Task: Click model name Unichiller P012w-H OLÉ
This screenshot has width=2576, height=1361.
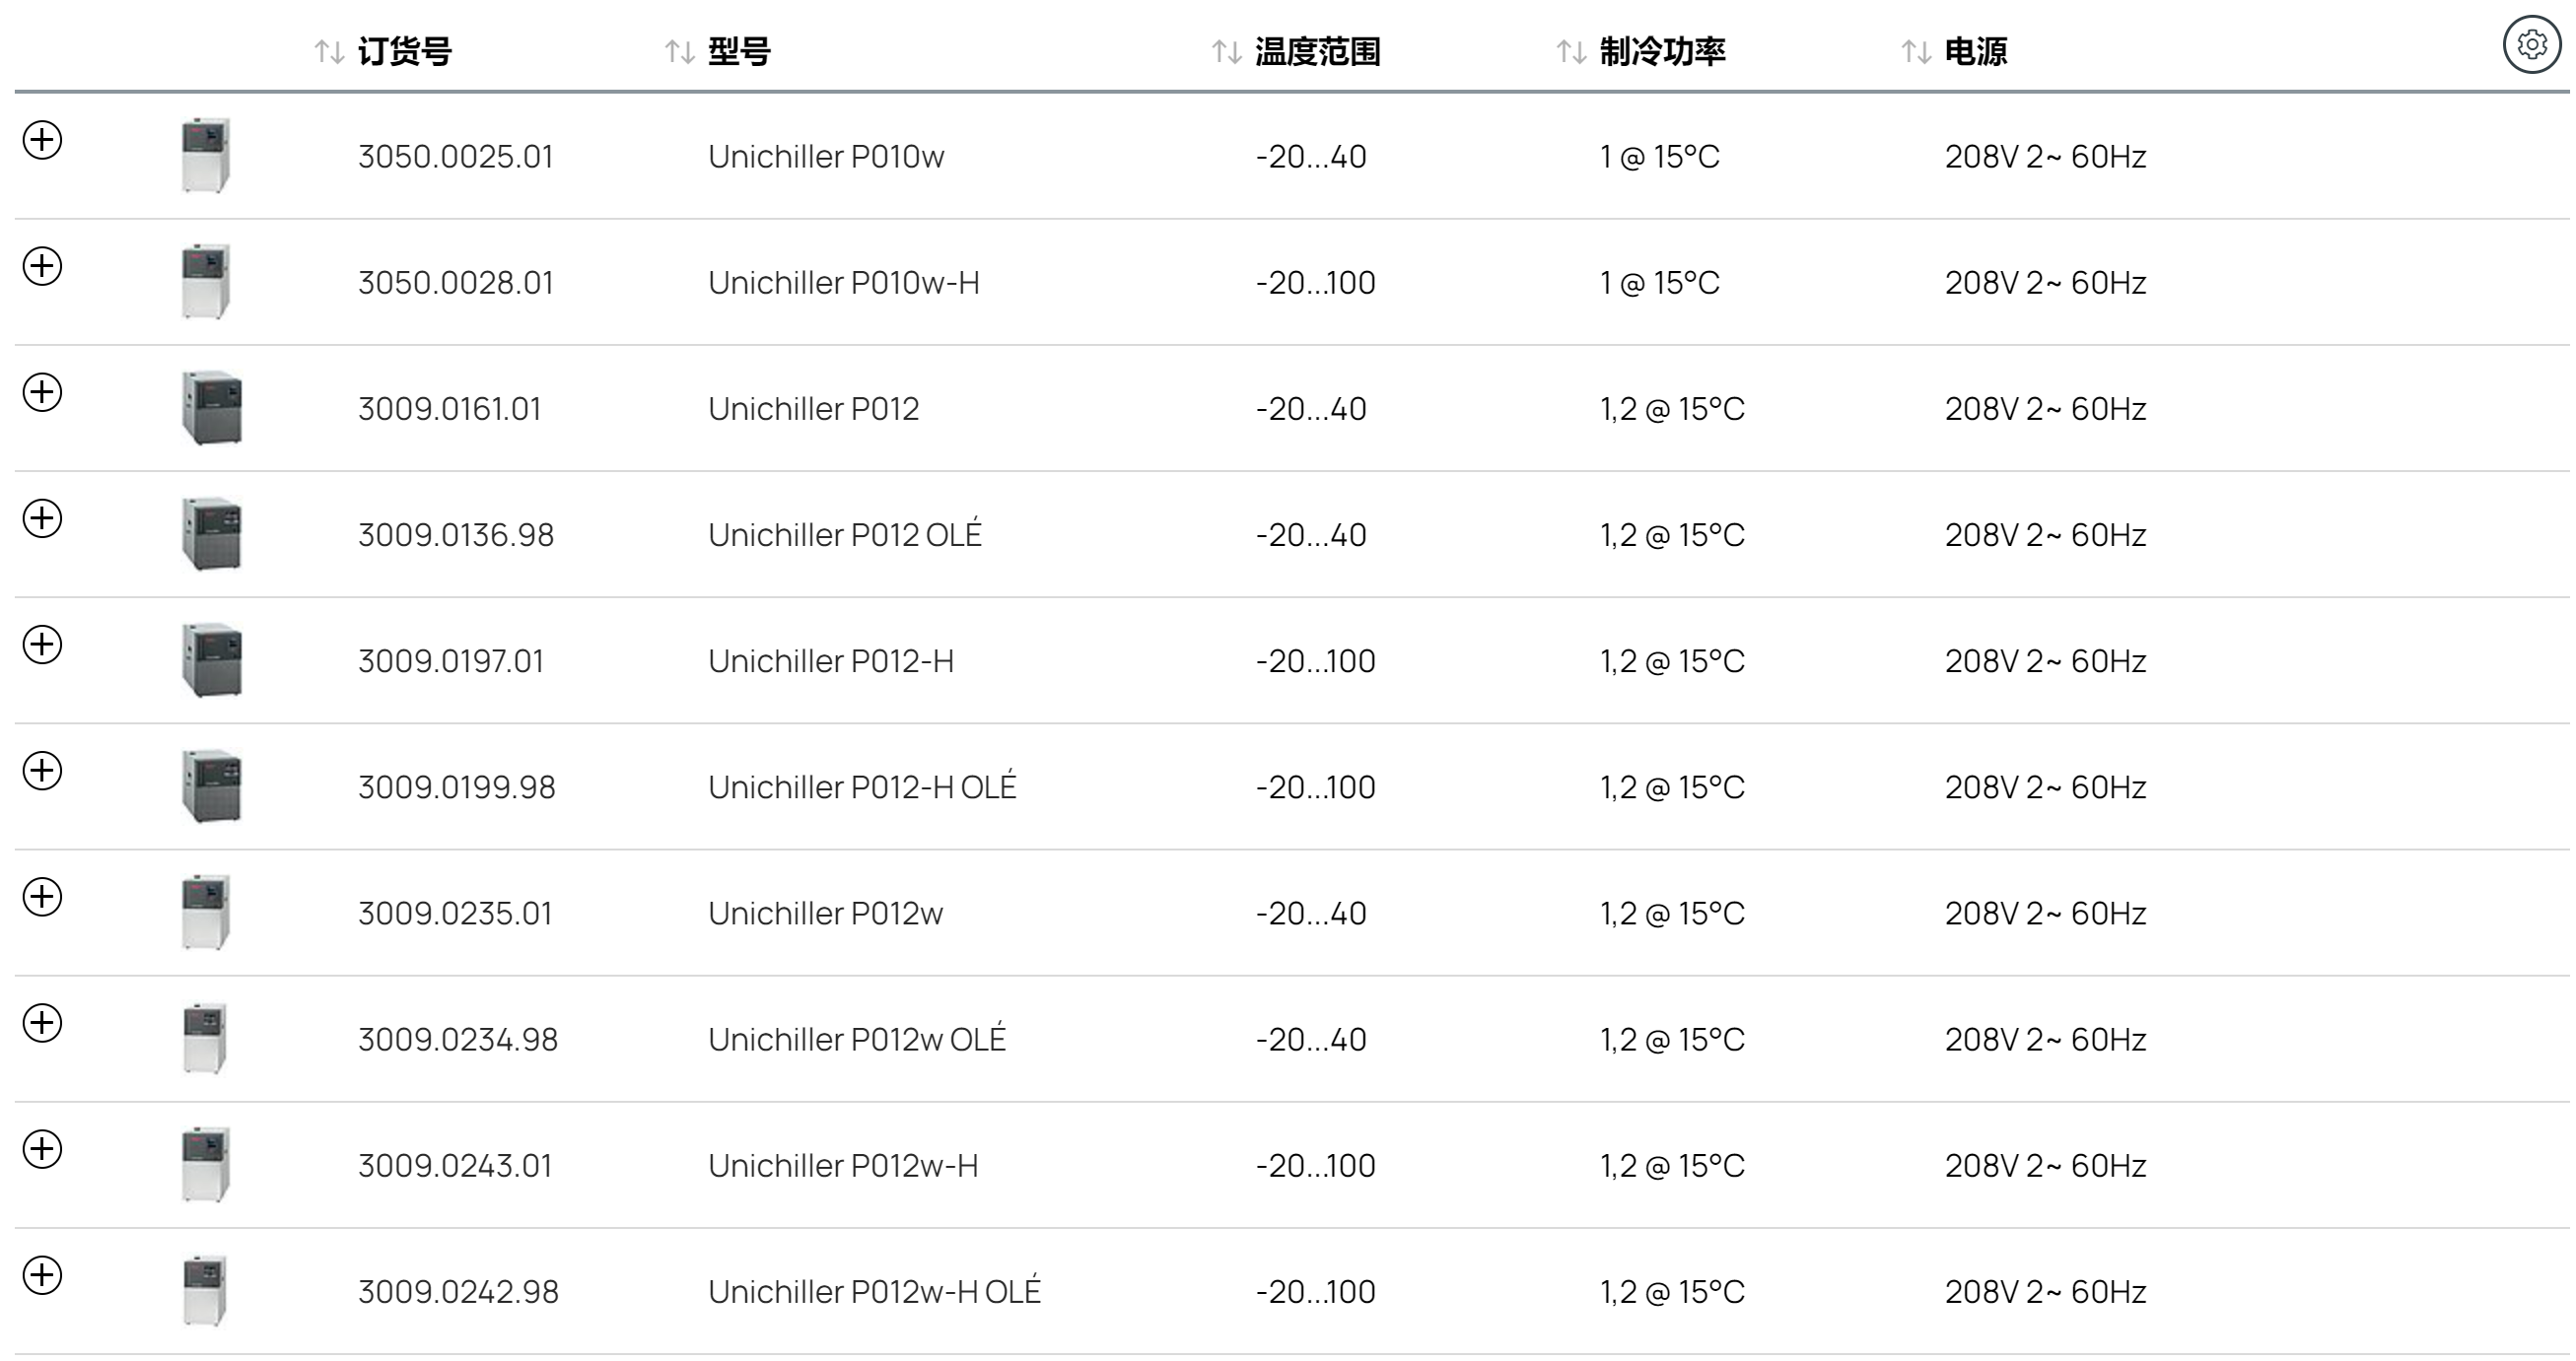Action: [875, 1291]
